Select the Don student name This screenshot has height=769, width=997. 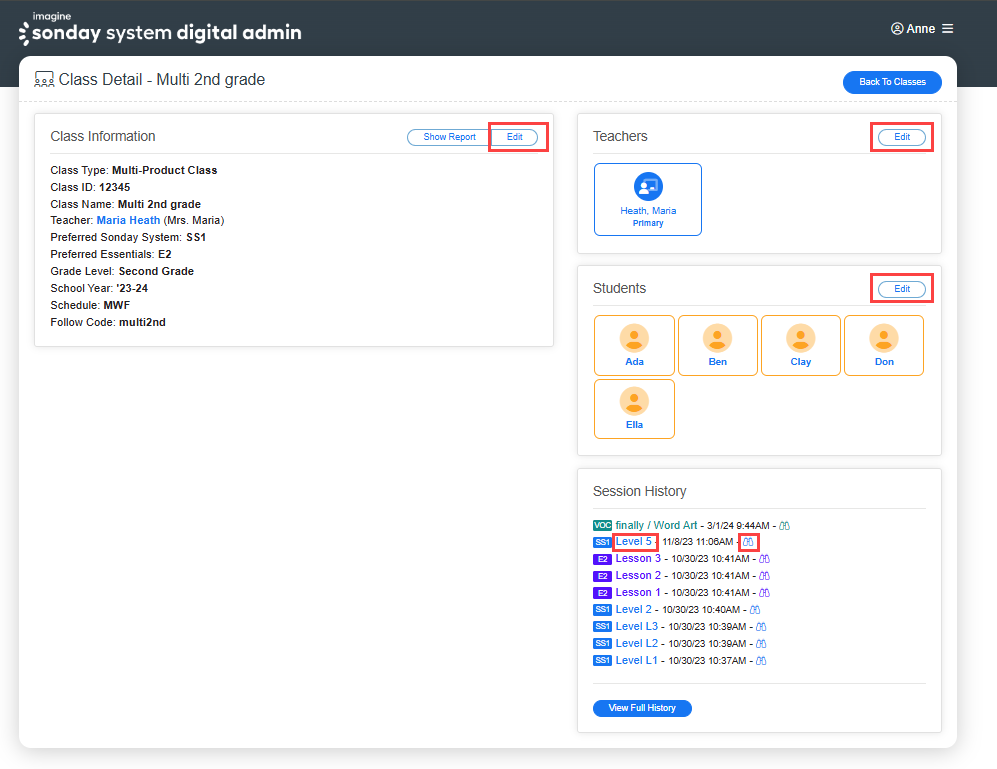click(884, 362)
